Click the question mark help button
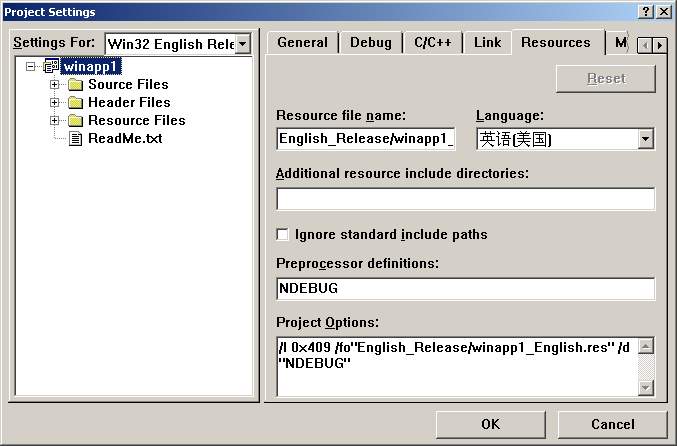677x446 pixels. point(645,12)
